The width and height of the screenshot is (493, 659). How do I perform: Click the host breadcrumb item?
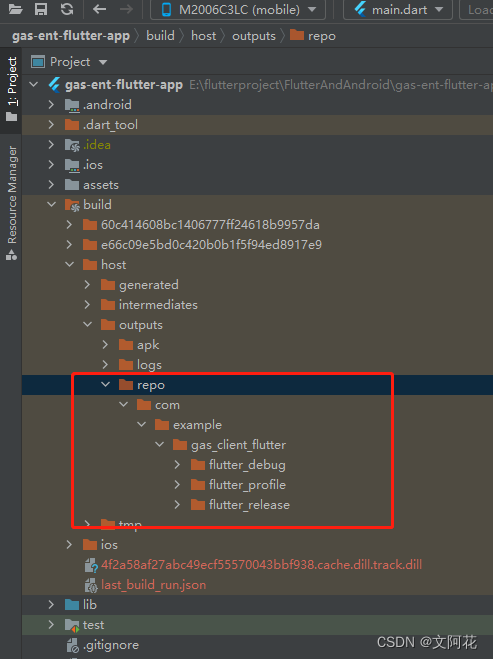(x=203, y=36)
